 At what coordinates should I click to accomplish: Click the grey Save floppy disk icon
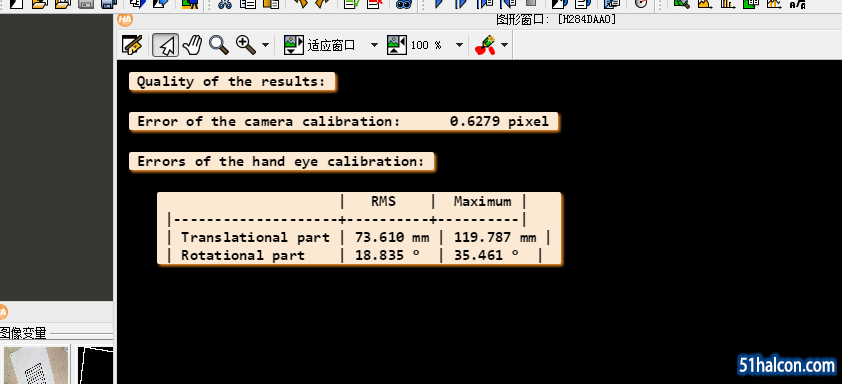click(x=86, y=4)
